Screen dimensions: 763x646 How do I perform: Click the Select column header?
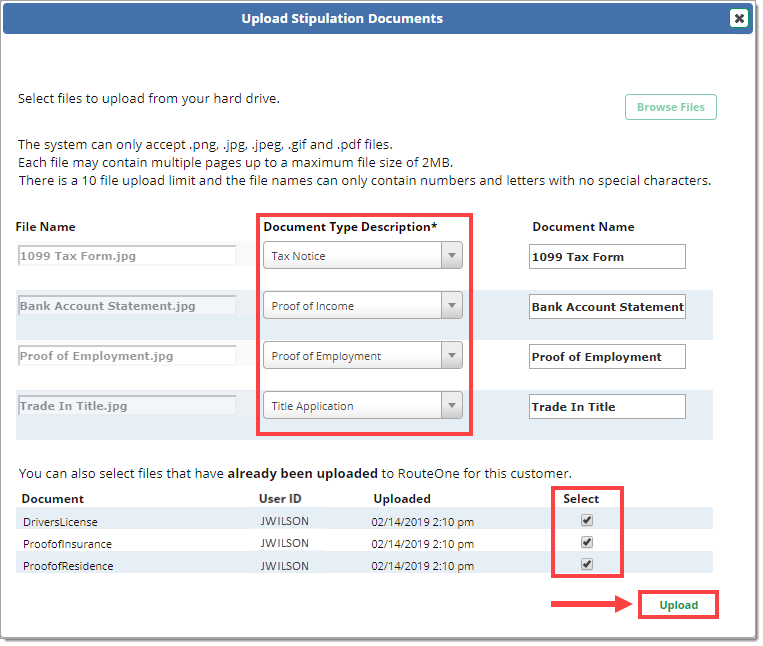[581, 498]
